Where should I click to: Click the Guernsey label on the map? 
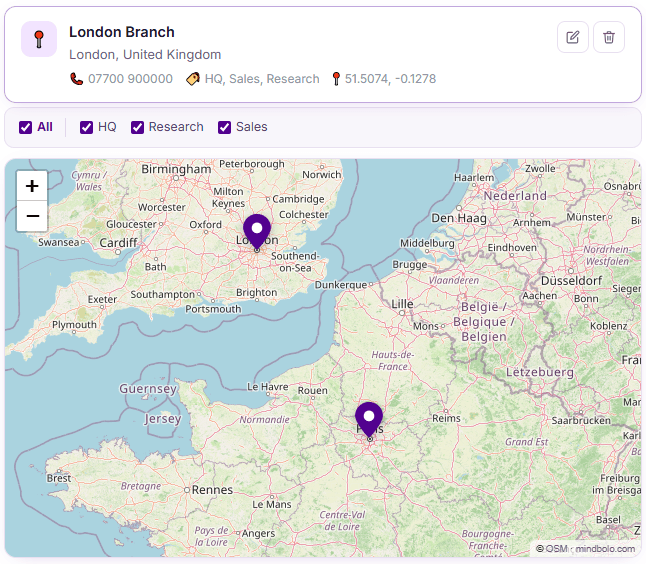click(x=148, y=388)
